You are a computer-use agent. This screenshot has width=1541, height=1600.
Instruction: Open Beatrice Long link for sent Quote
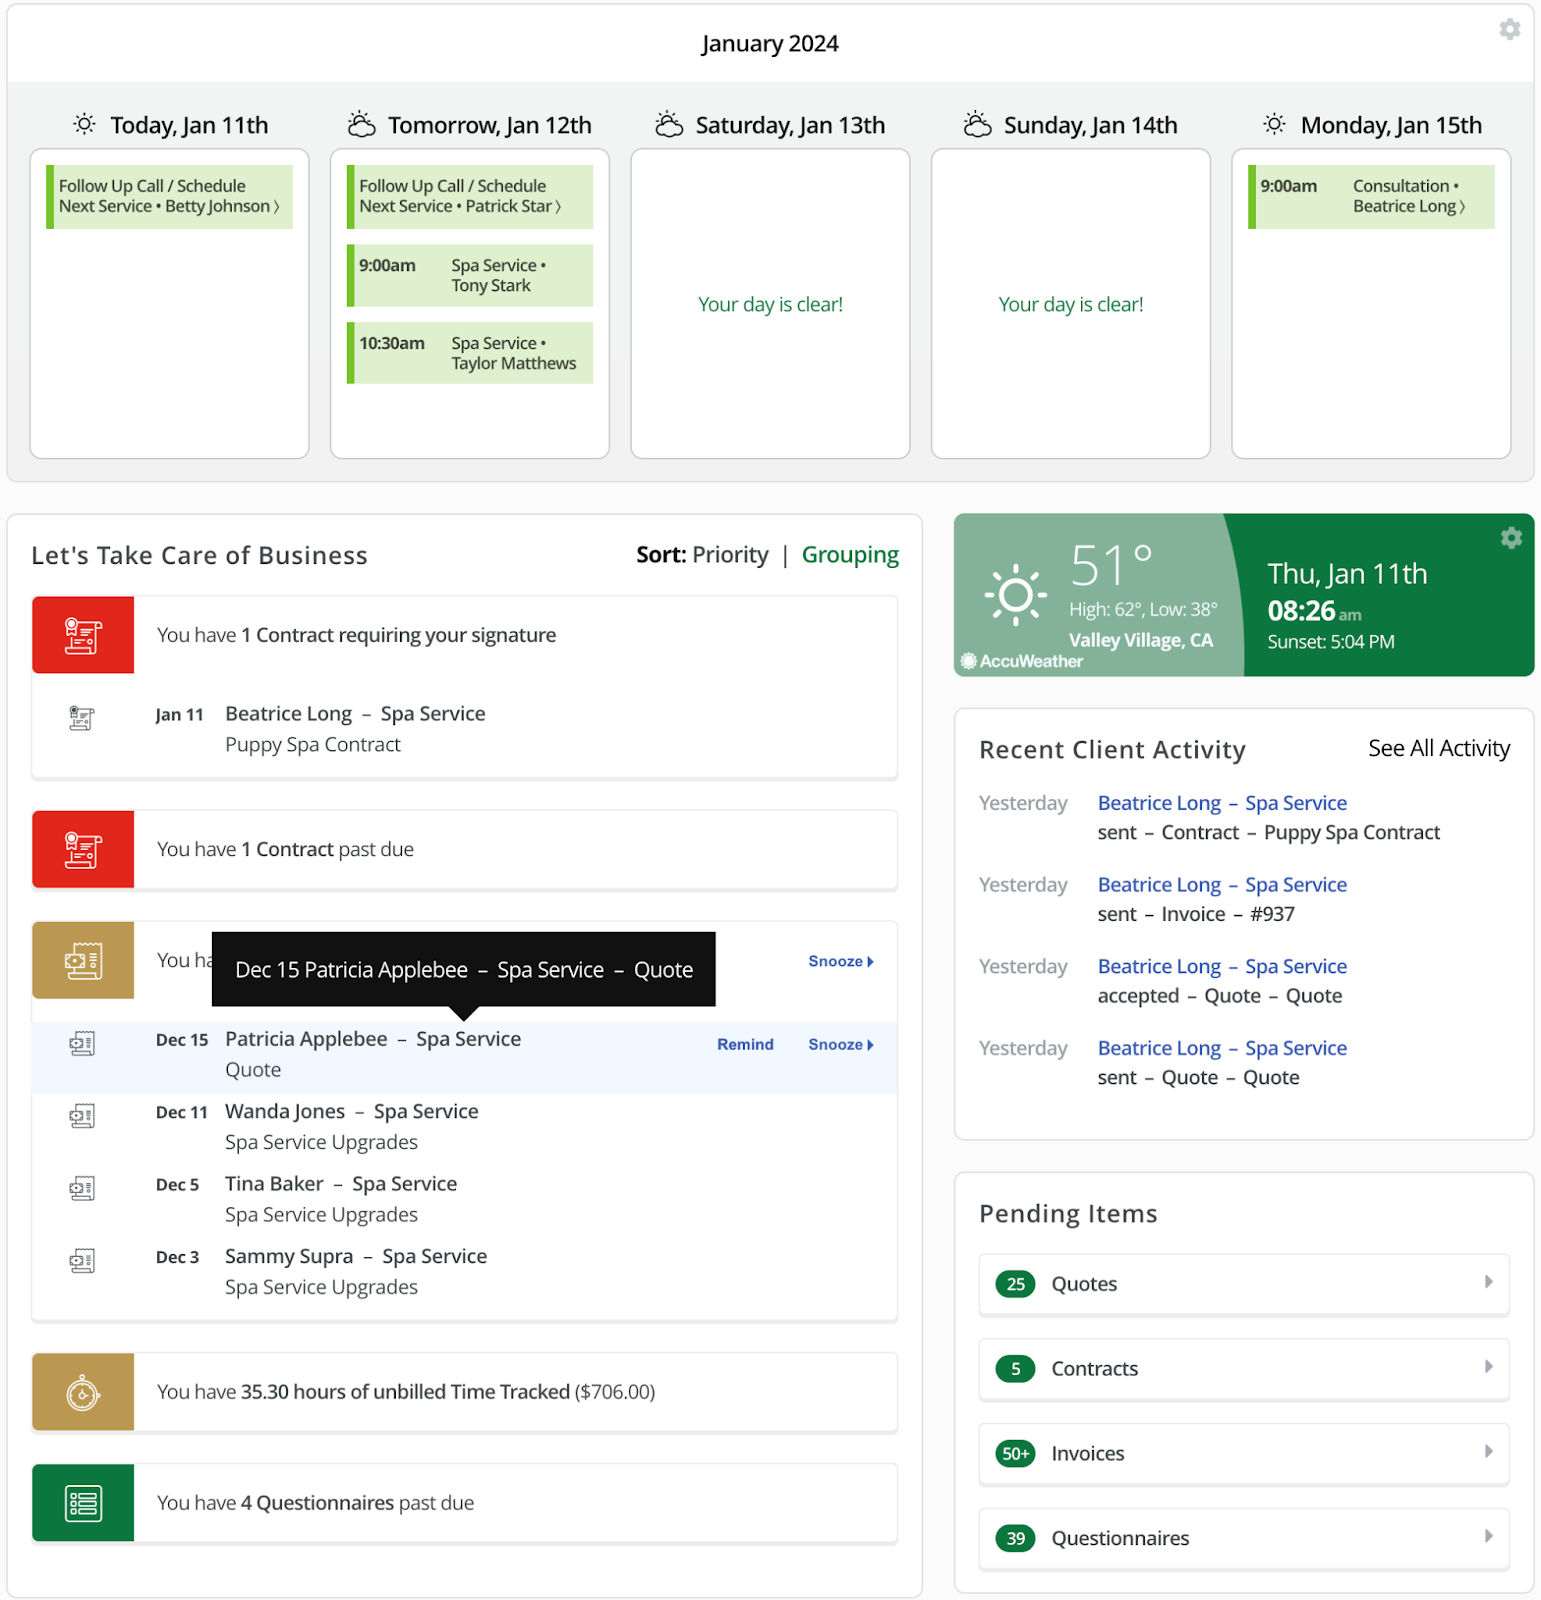1222,1048
